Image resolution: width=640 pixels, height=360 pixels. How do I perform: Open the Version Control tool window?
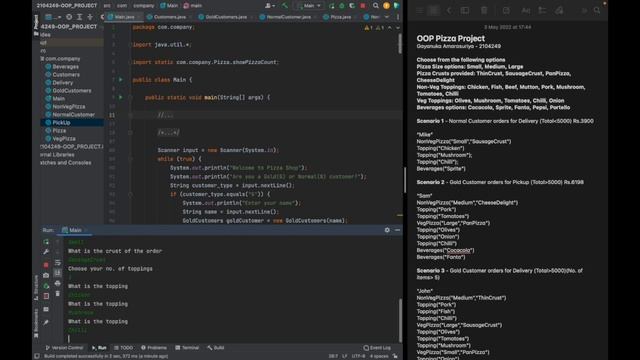(x=64, y=348)
